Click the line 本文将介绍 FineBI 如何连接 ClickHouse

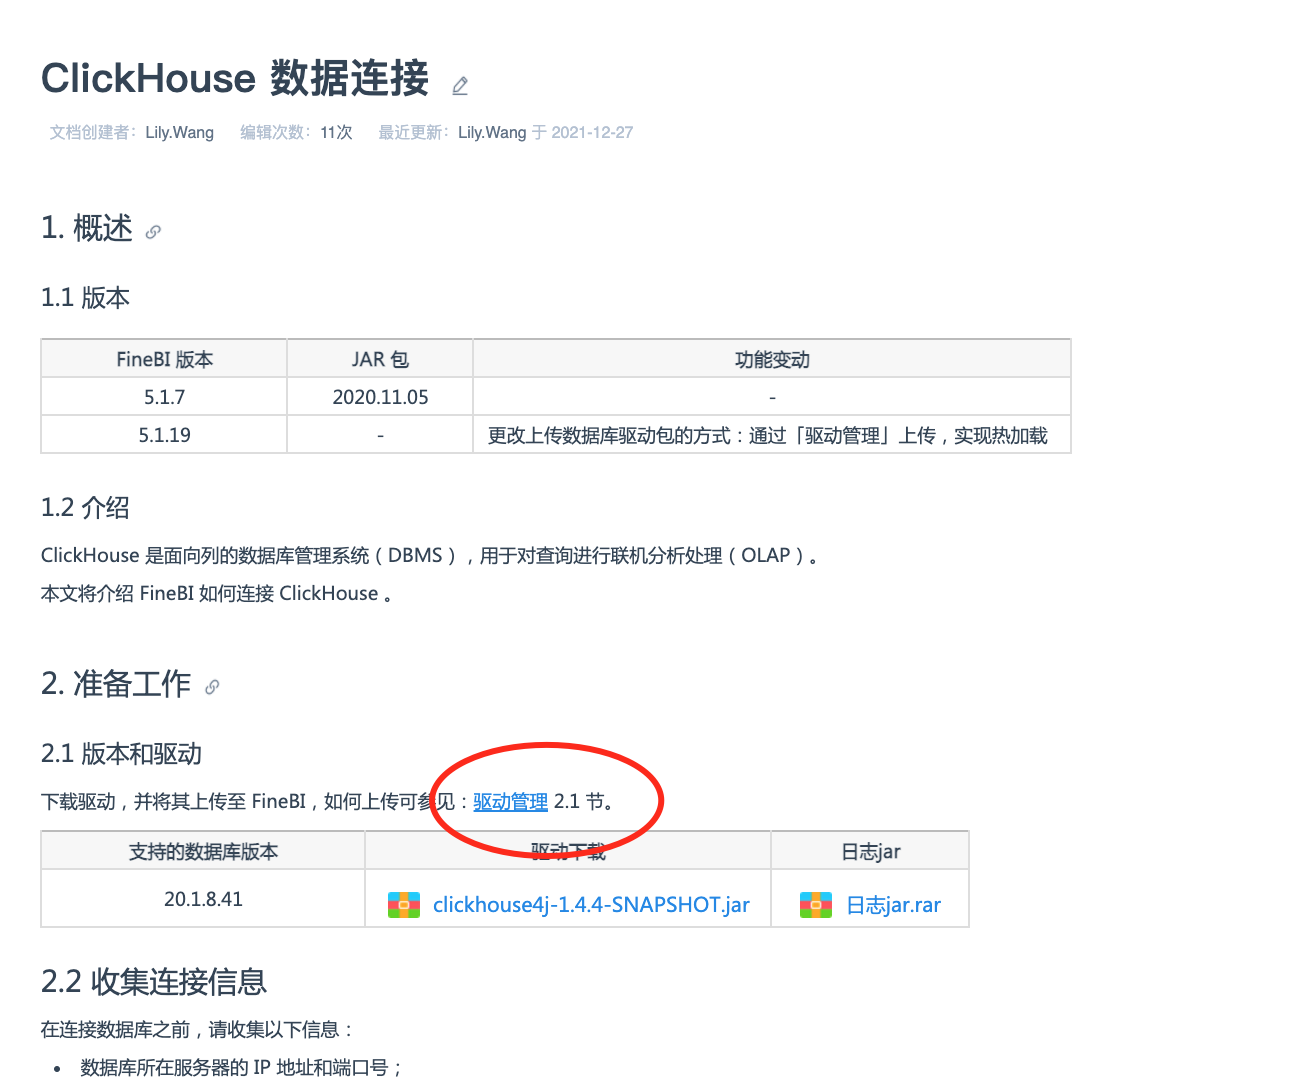click(217, 593)
